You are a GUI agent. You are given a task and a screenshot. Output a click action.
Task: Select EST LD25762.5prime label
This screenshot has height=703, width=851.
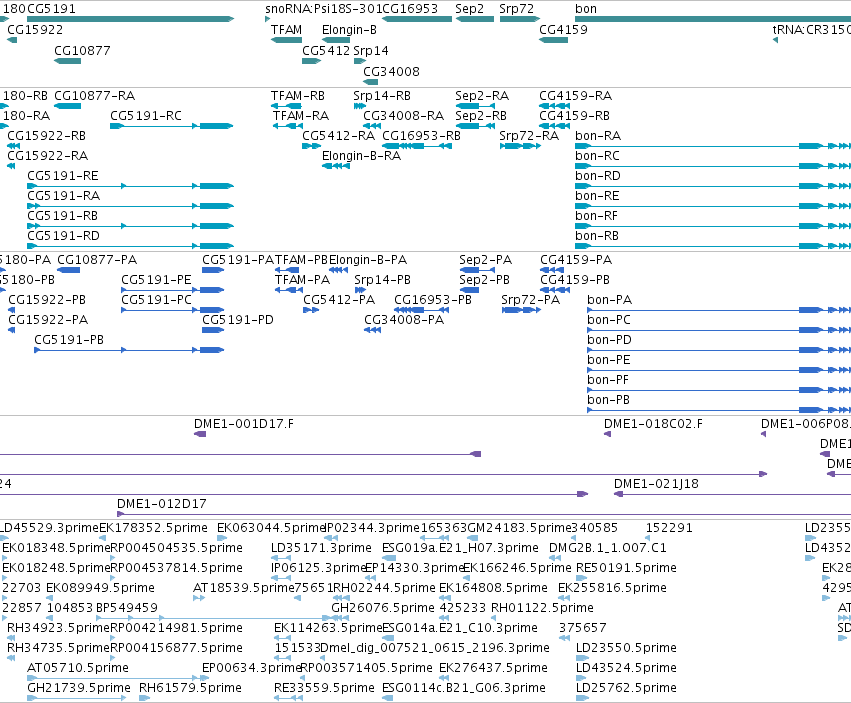click(x=626, y=688)
